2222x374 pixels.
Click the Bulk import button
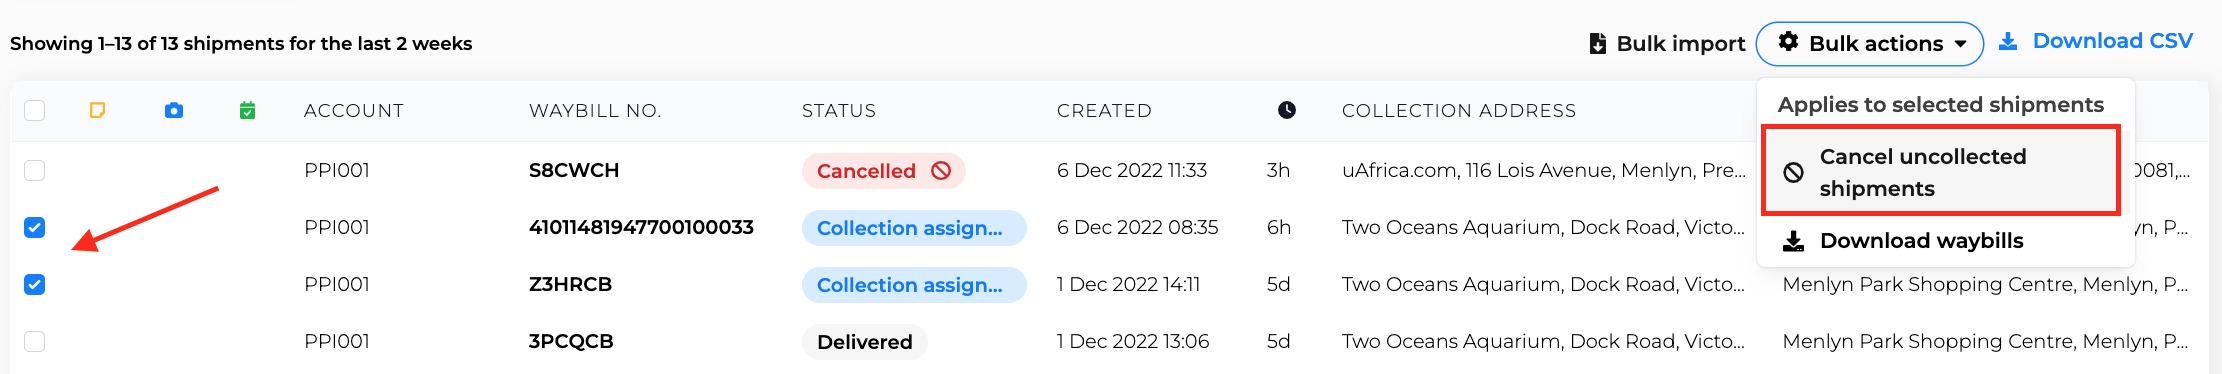pyautogui.click(x=1667, y=44)
